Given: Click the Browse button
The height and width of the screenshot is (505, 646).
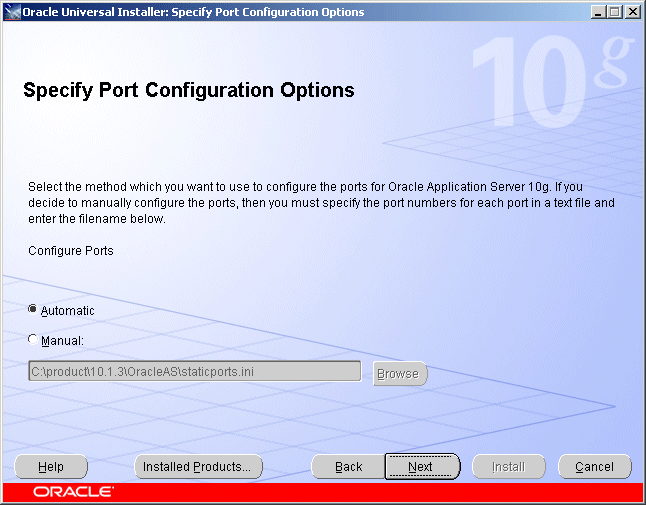Looking at the screenshot, I should coord(400,374).
